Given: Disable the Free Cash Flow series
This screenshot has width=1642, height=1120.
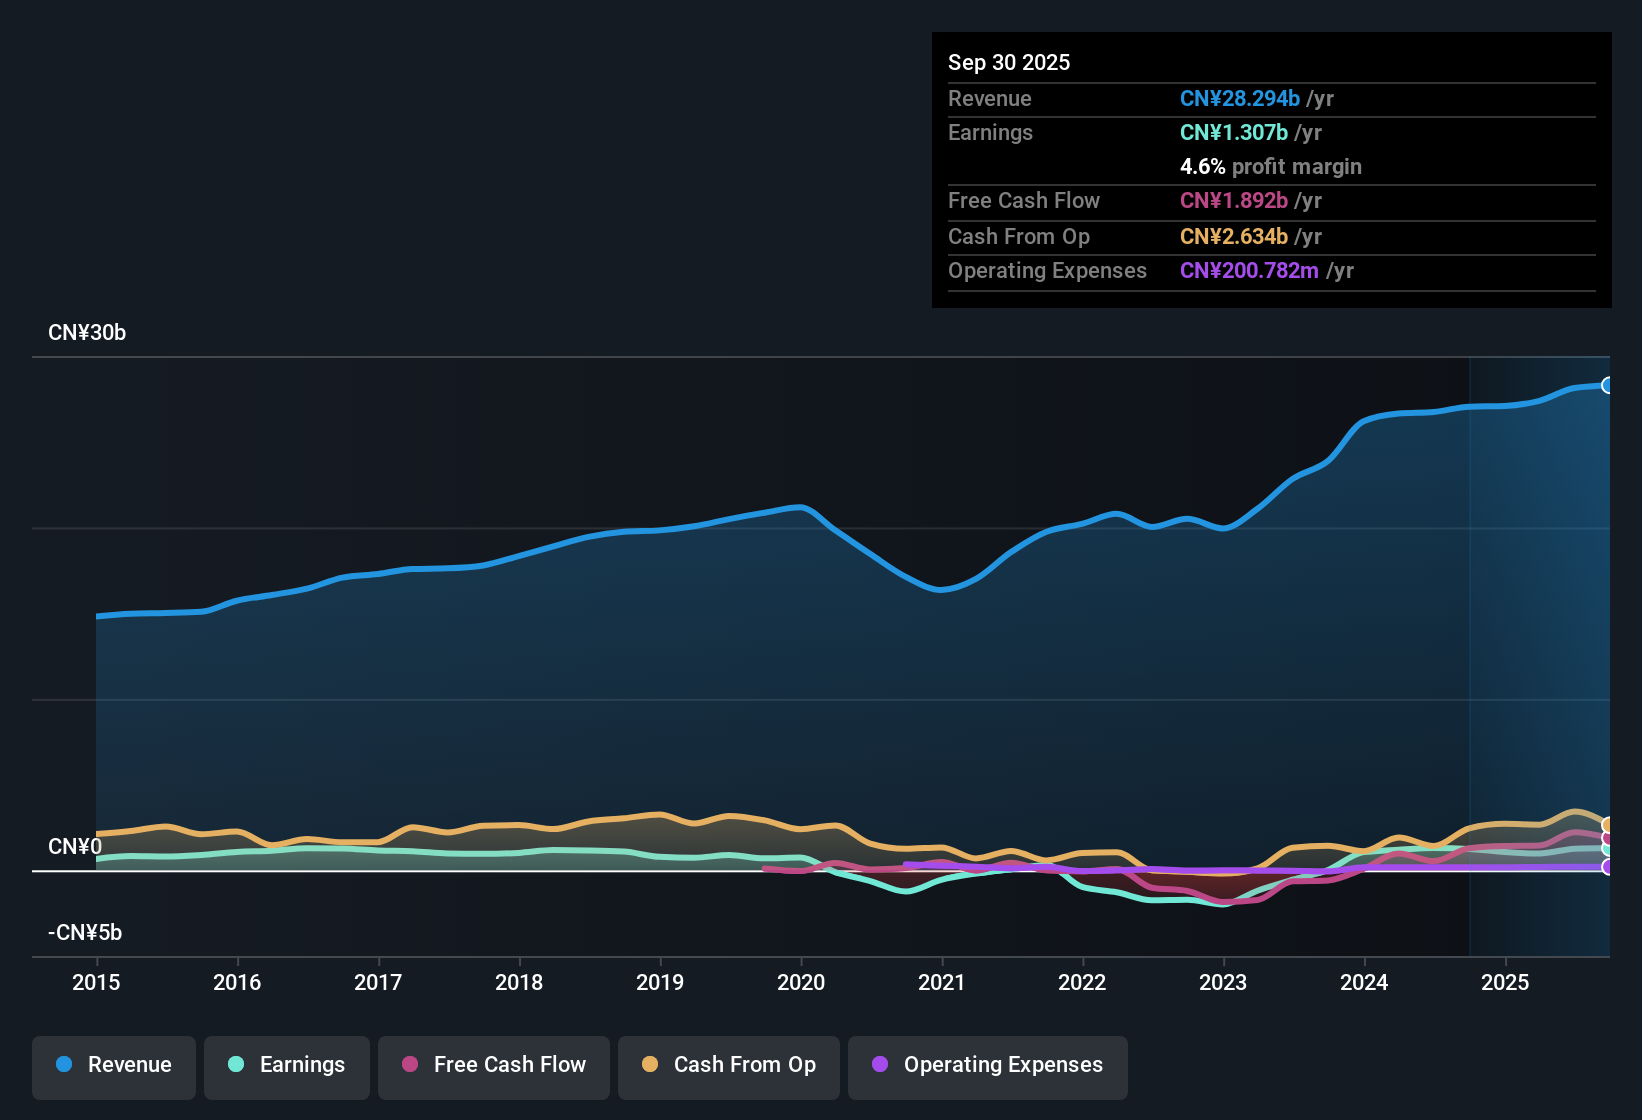Looking at the screenshot, I should (x=493, y=1065).
